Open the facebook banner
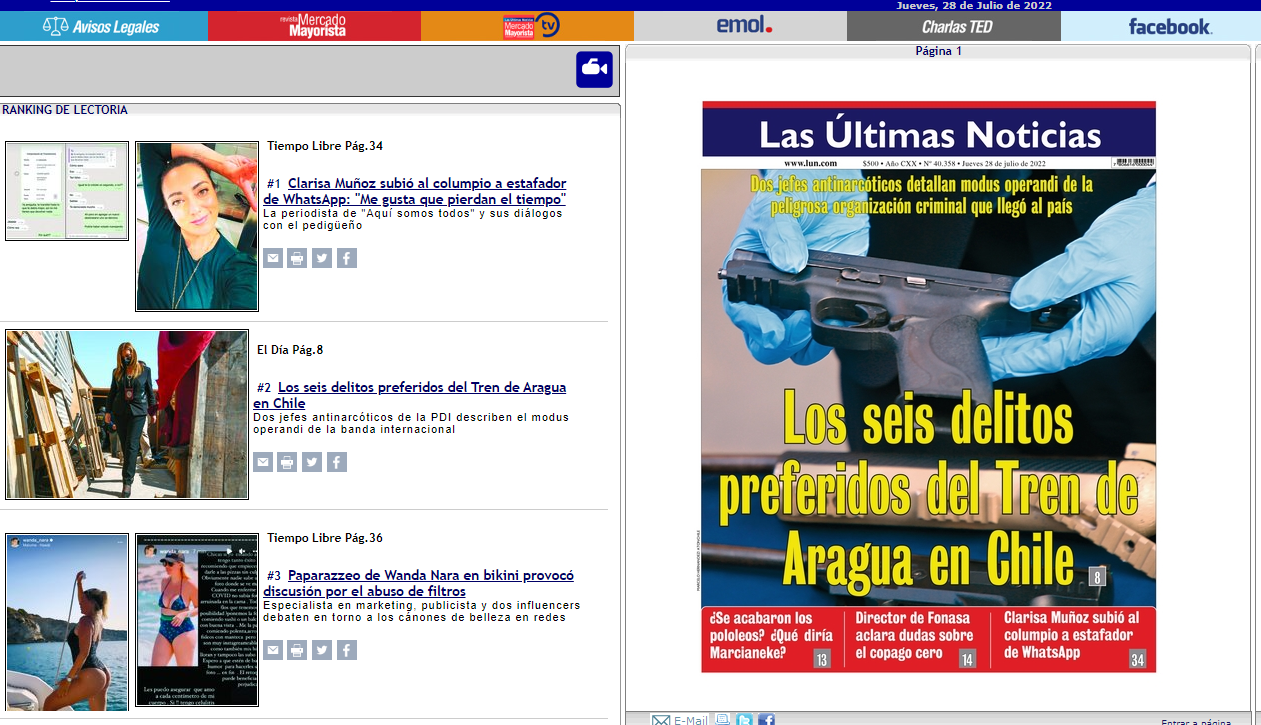The height and width of the screenshot is (725, 1261). coord(1160,26)
